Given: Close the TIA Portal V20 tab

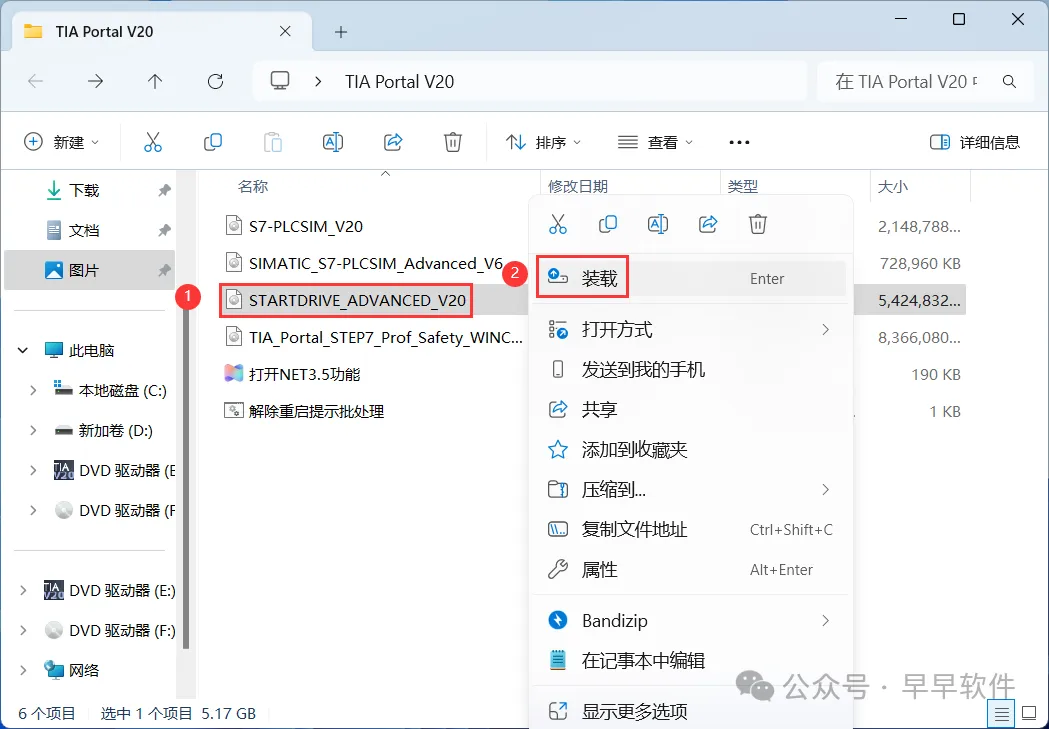Looking at the screenshot, I should pos(285,31).
